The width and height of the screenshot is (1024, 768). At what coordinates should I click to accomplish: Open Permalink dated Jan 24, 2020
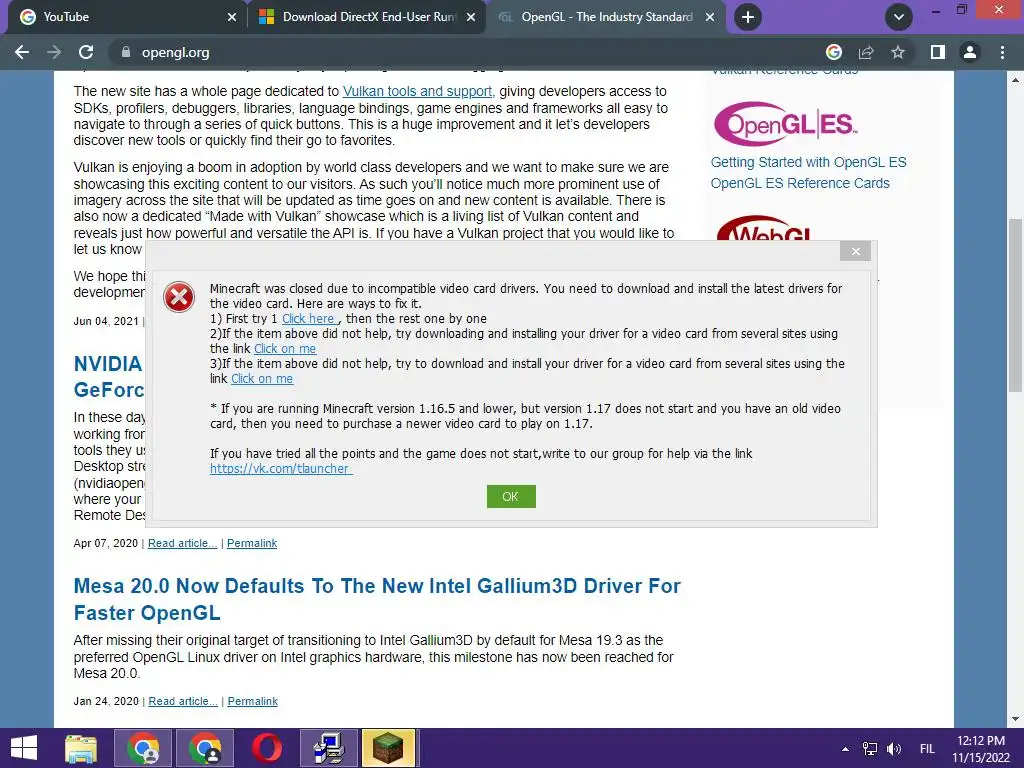253,701
